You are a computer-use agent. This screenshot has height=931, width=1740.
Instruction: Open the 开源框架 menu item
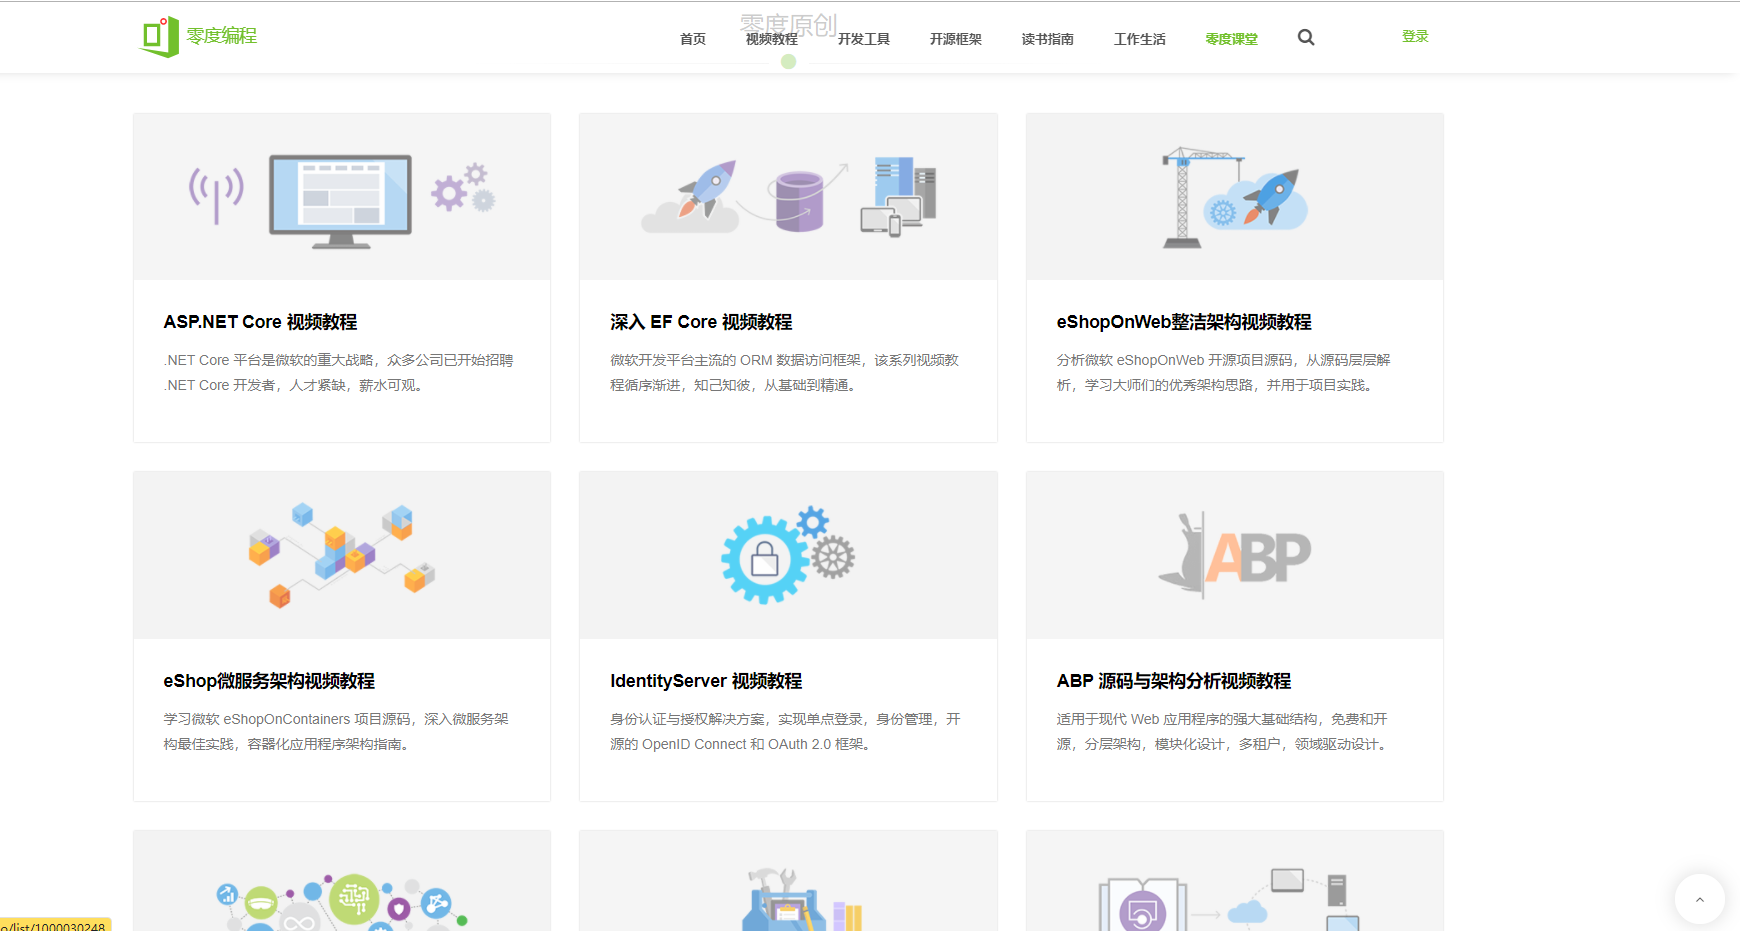click(956, 39)
